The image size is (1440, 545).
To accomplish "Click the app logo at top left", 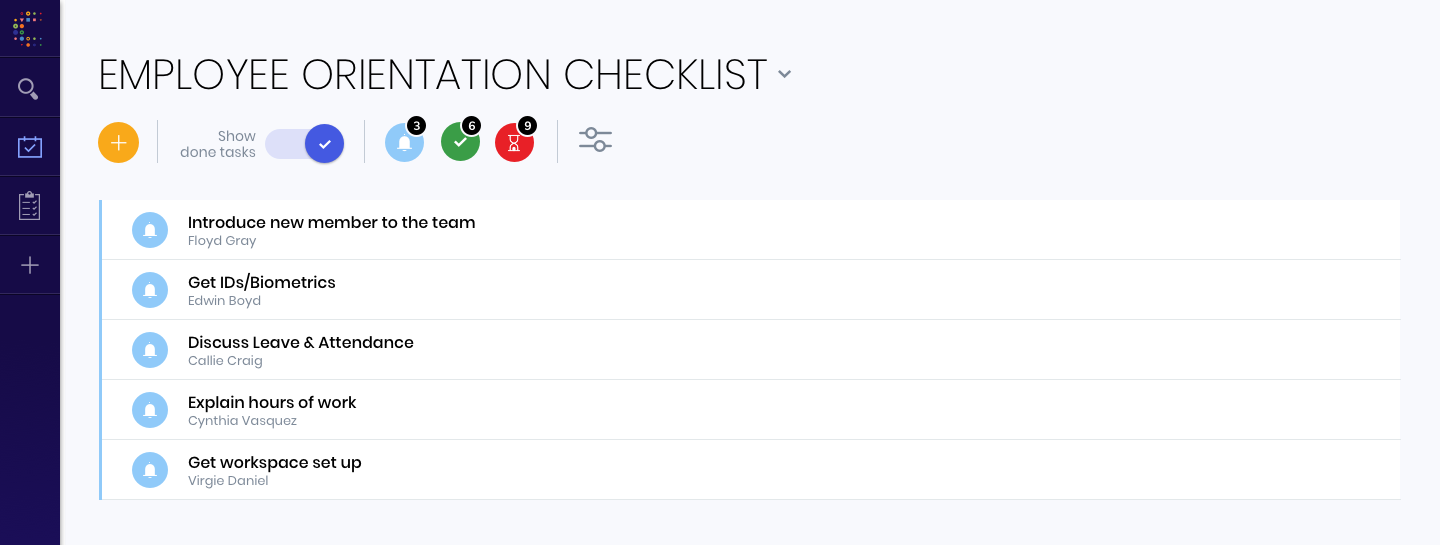I will [29, 29].
